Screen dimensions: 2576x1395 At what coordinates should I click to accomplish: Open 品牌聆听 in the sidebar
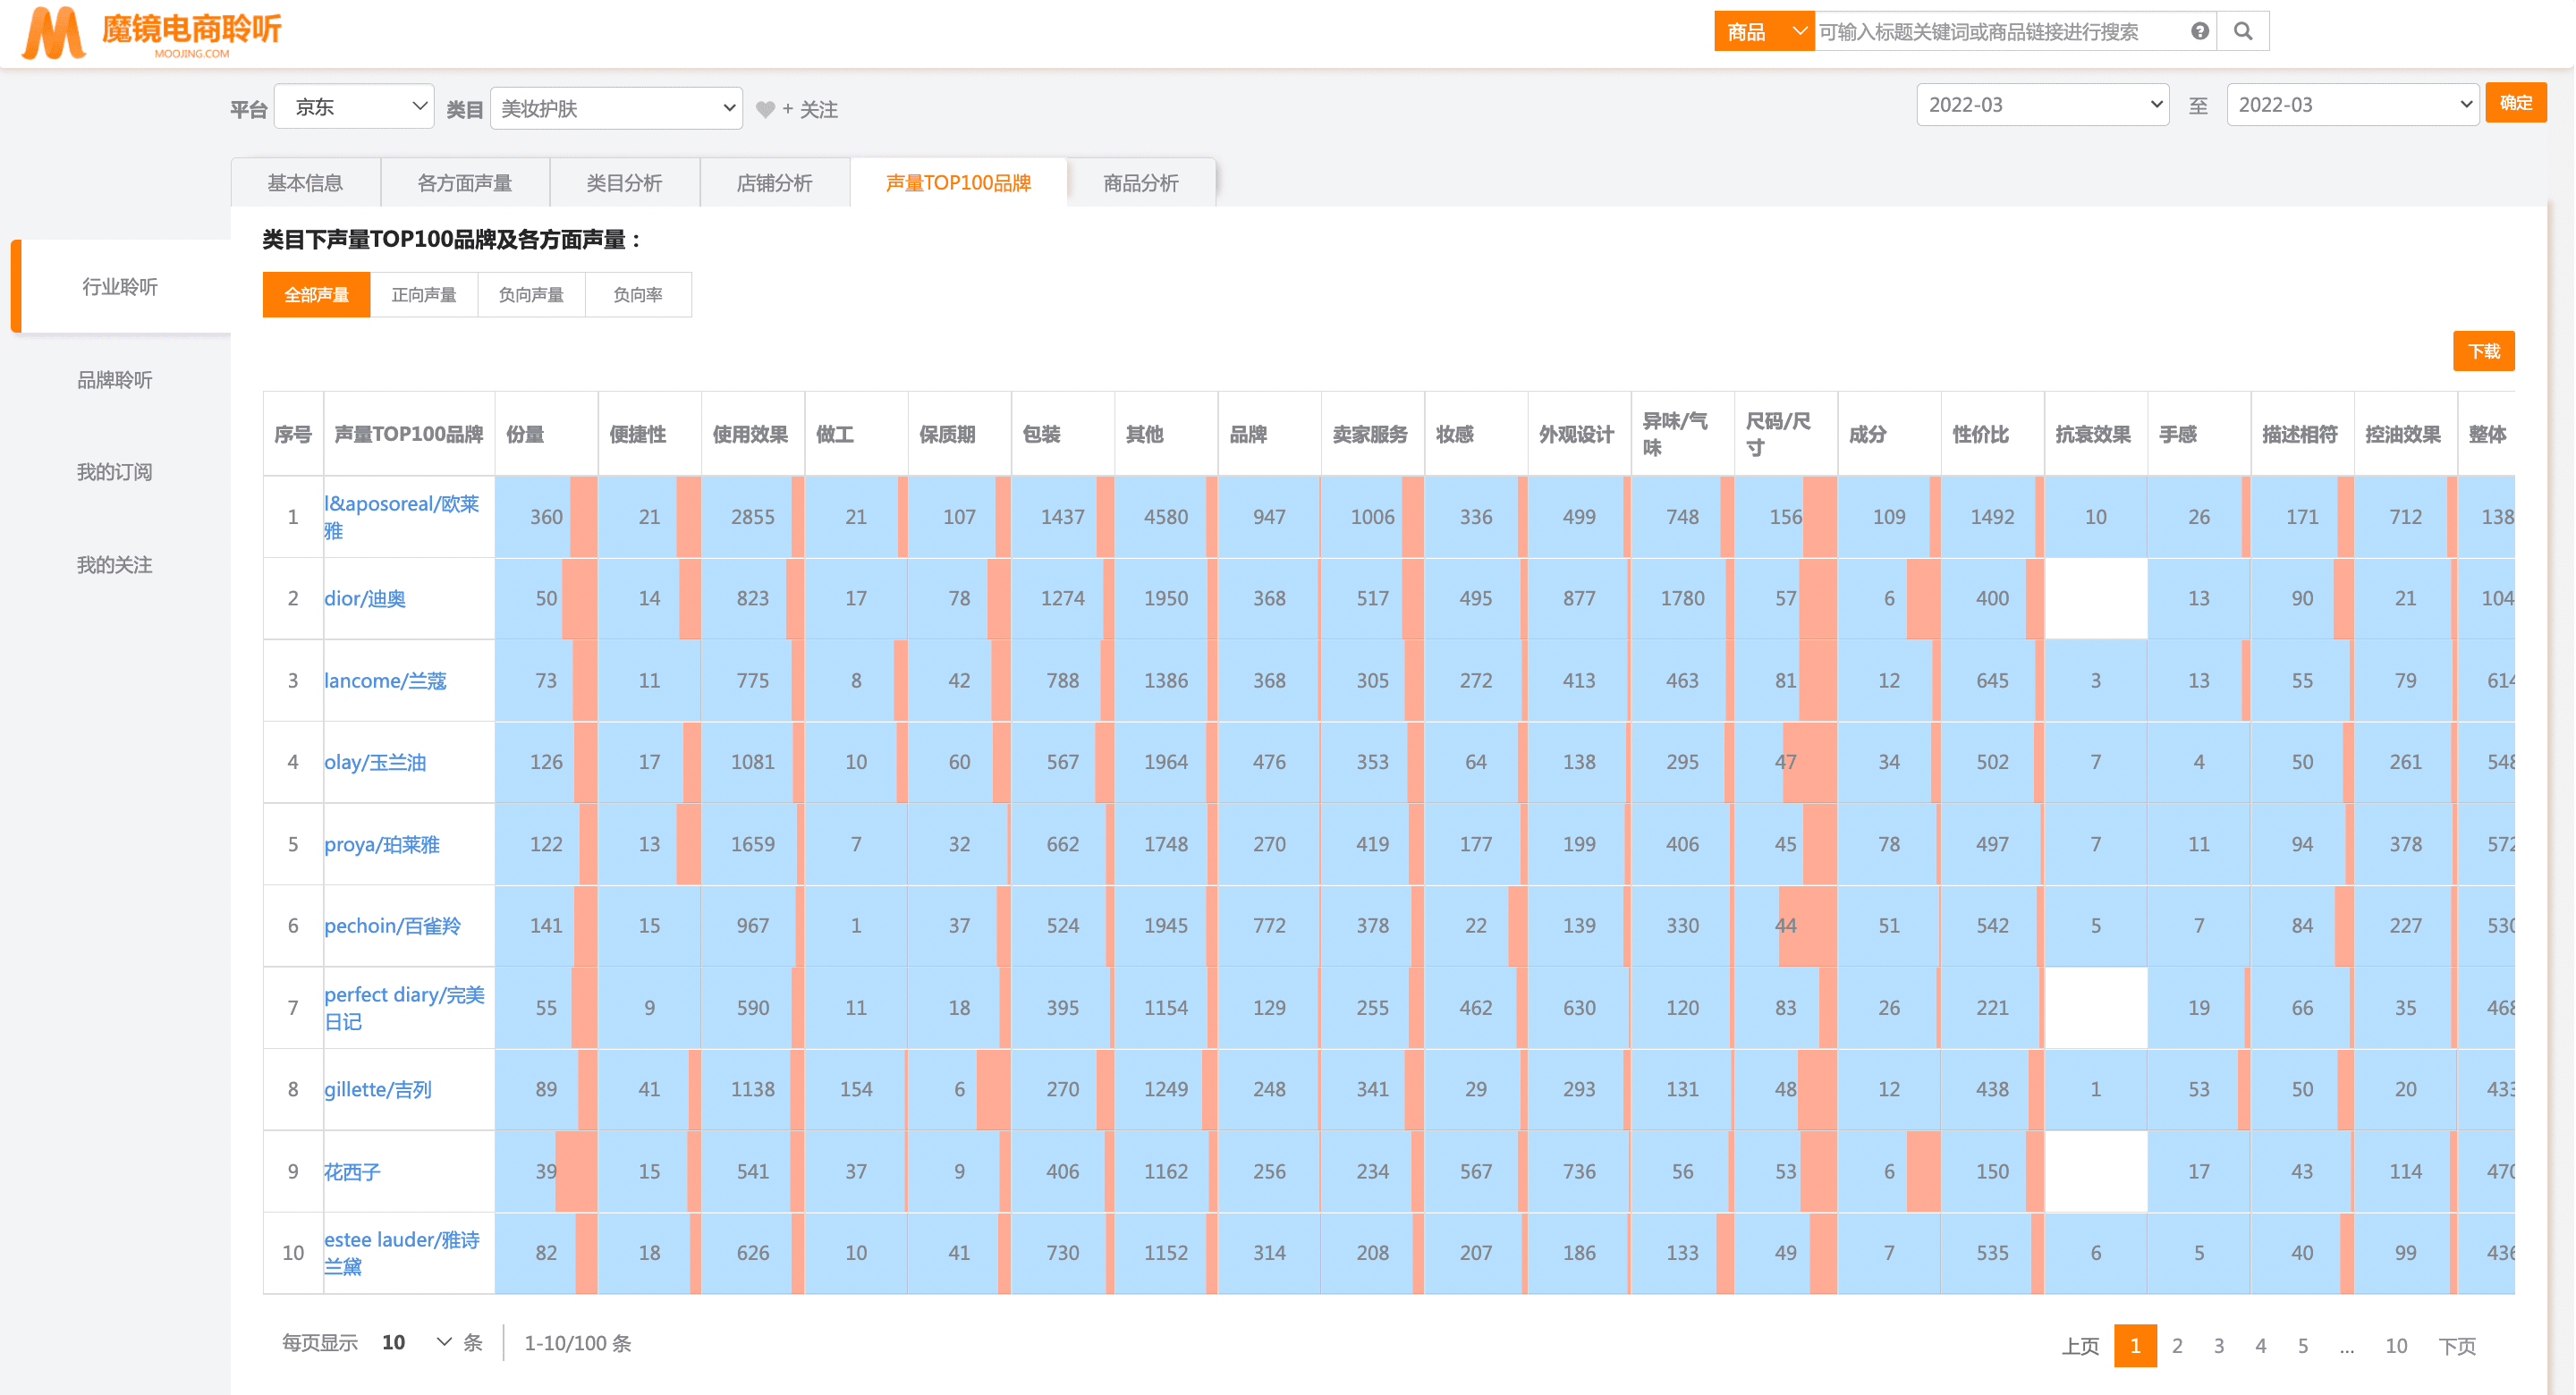tap(115, 380)
